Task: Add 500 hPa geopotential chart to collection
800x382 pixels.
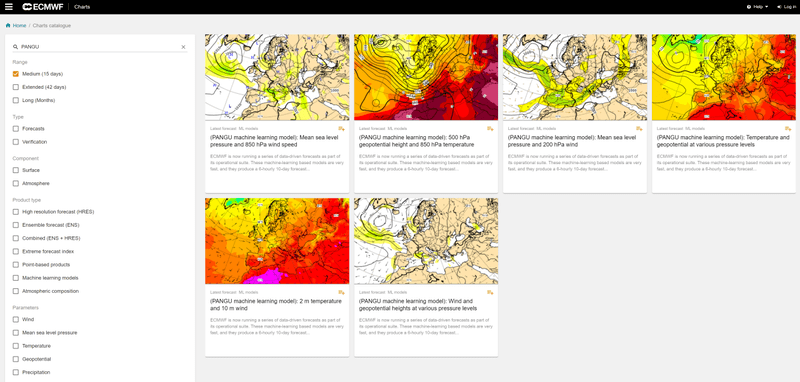Action: point(490,129)
